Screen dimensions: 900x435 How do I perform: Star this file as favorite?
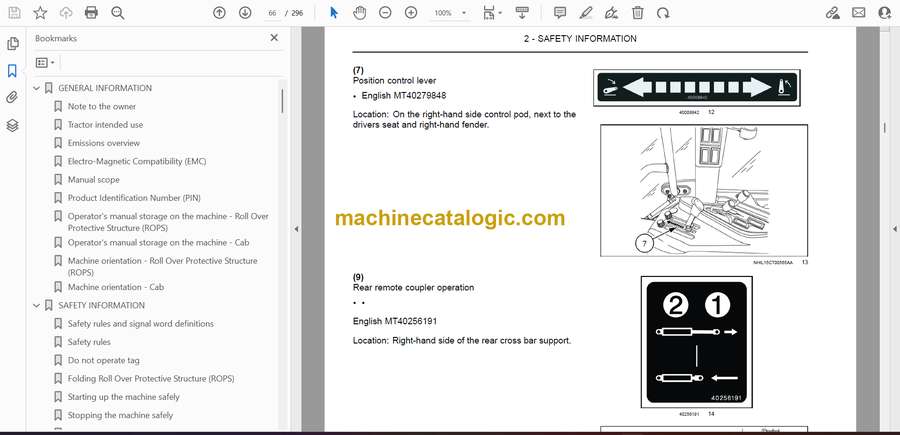click(x=40, y=13)
